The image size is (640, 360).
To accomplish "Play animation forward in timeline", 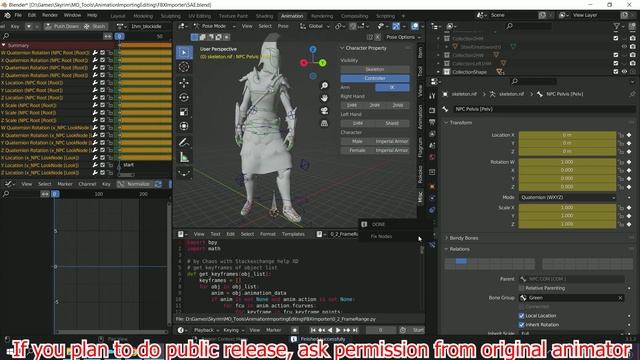I will pos(338,330).
